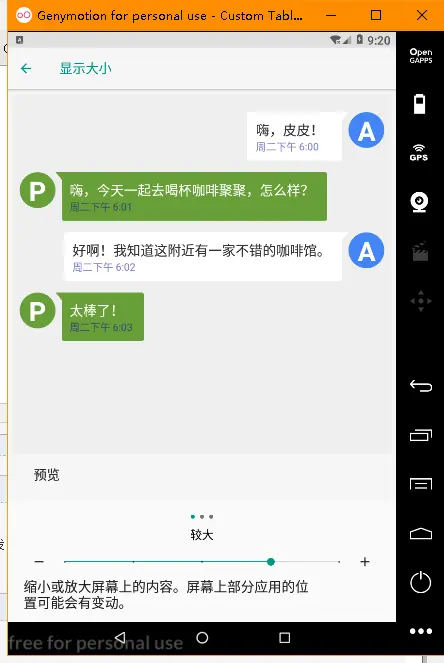Viewport: 444px width, 663px height.
Task: Tap Android navigation bar back triangle
Action: [x=120, y=638]
